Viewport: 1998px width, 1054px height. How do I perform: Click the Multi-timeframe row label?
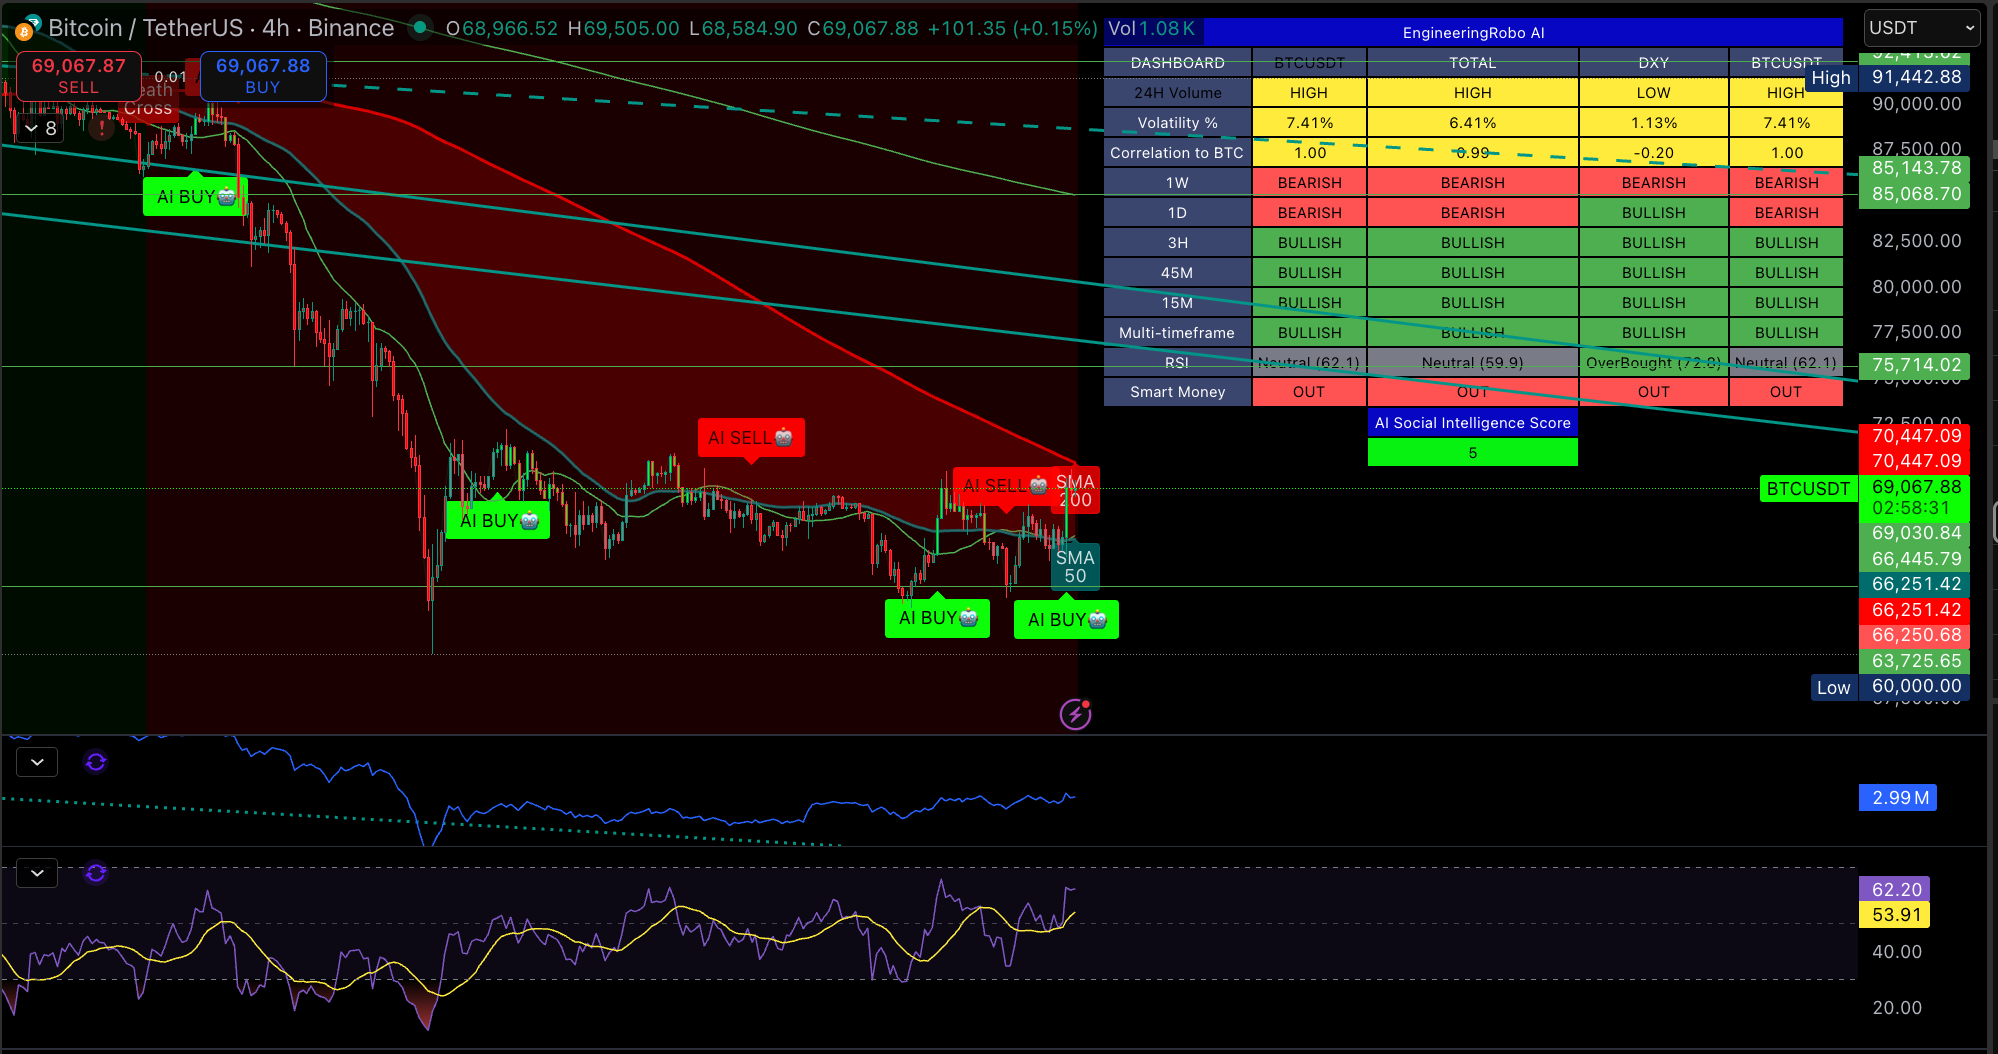pyautogui.click(x=1177, y=332)
